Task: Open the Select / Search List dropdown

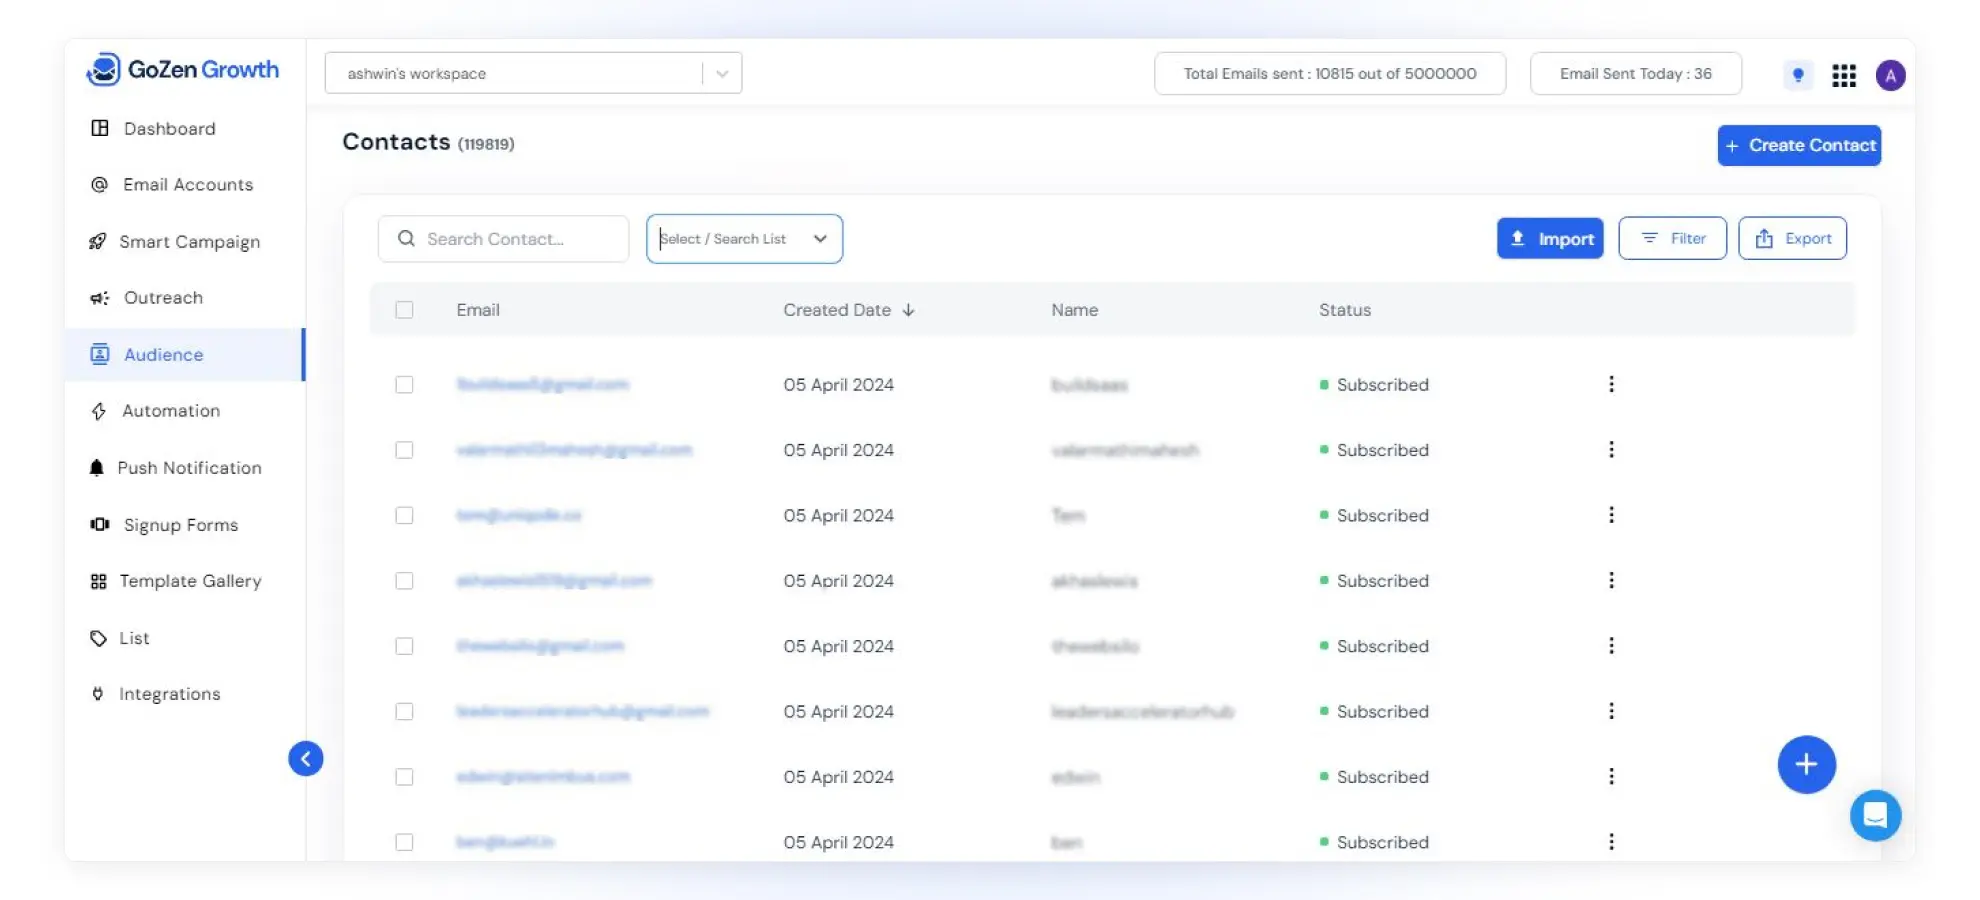Action: tap(744, 238)
